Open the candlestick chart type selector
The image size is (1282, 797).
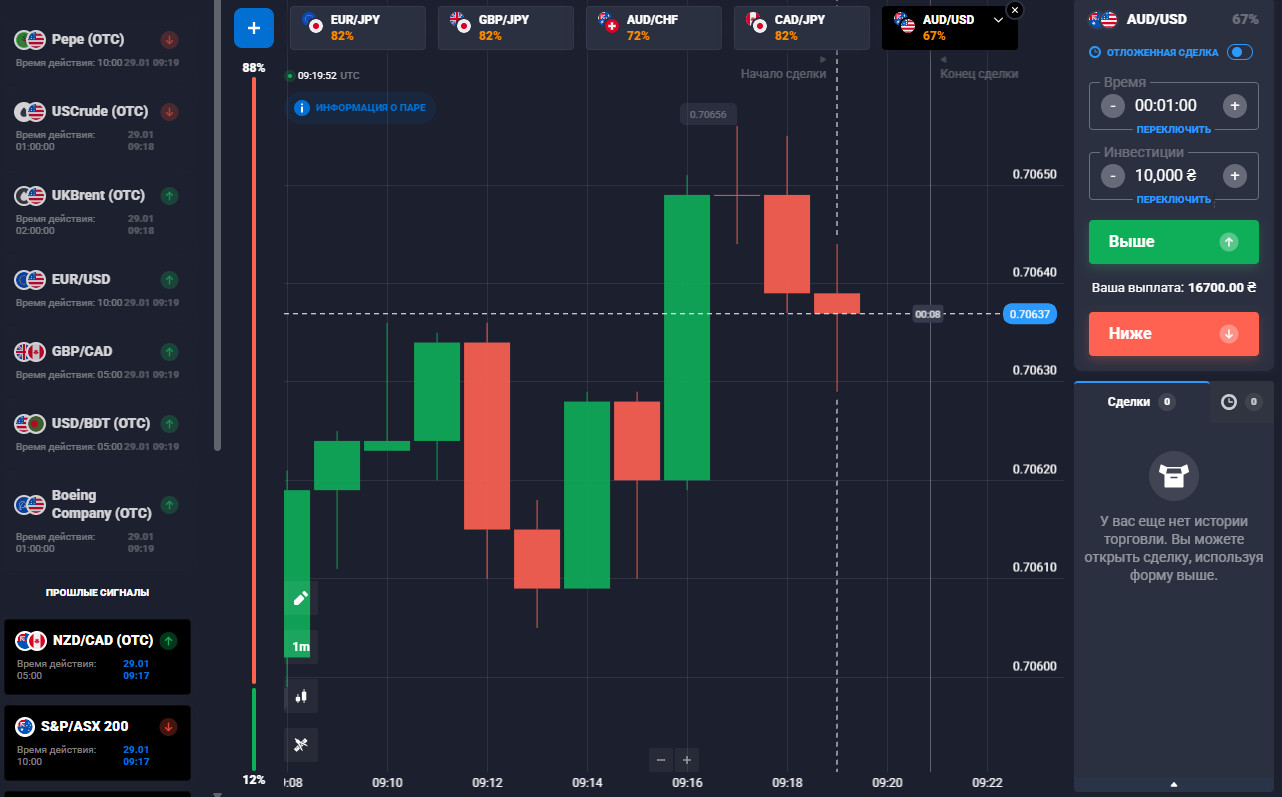(x=301, y=696)
